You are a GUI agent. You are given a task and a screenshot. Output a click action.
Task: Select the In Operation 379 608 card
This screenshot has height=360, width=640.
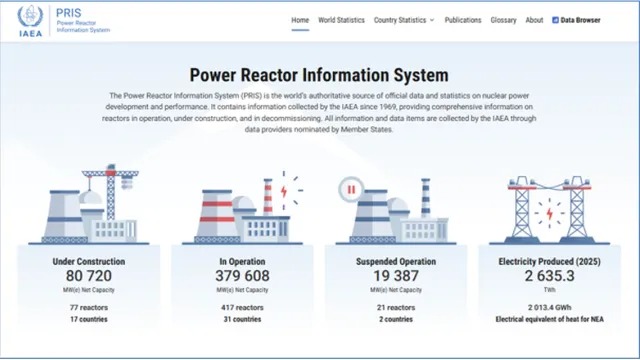click(x=242, y=288)
